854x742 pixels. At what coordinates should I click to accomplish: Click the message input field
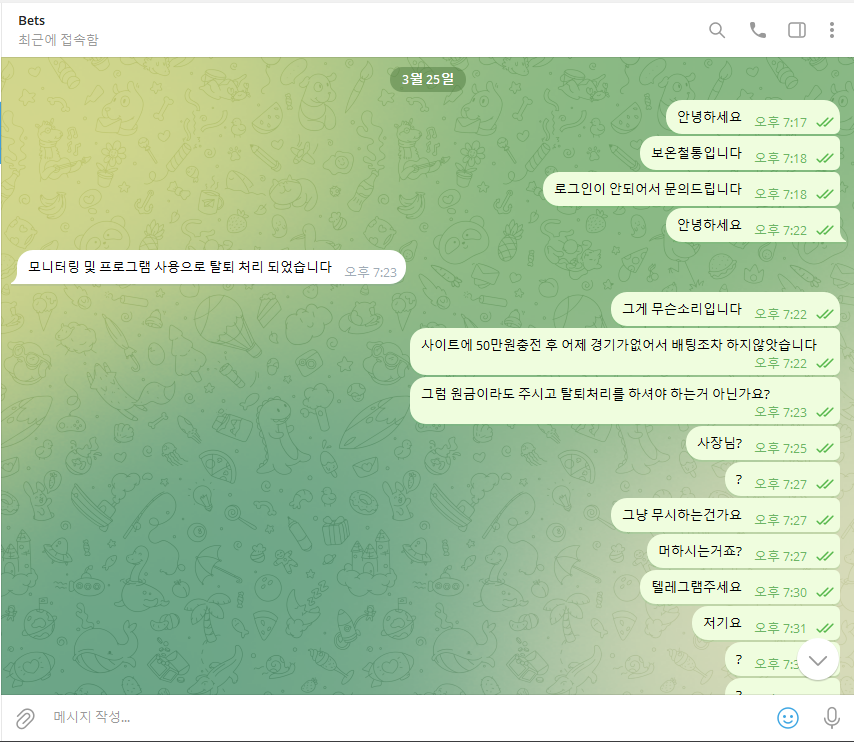400,717
